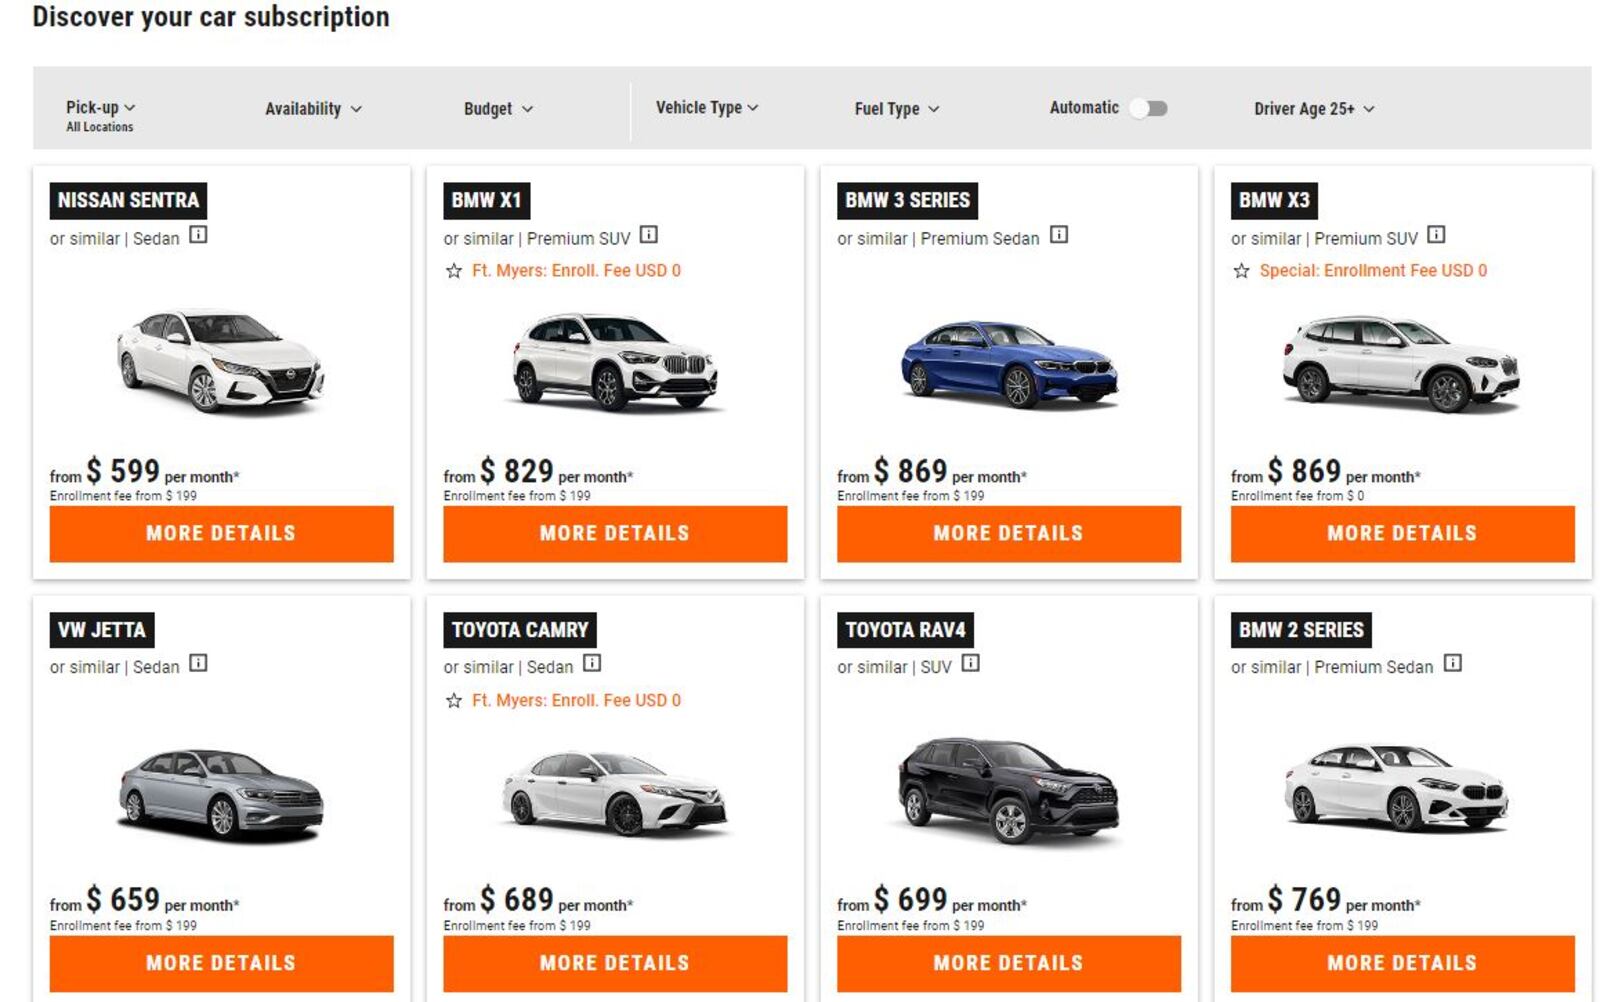Viewport: 1600px width, 1002px height.
Task: Star the BMW X3 special enrollment deal
Action: pyautogui.click(x=1243, y=270)
